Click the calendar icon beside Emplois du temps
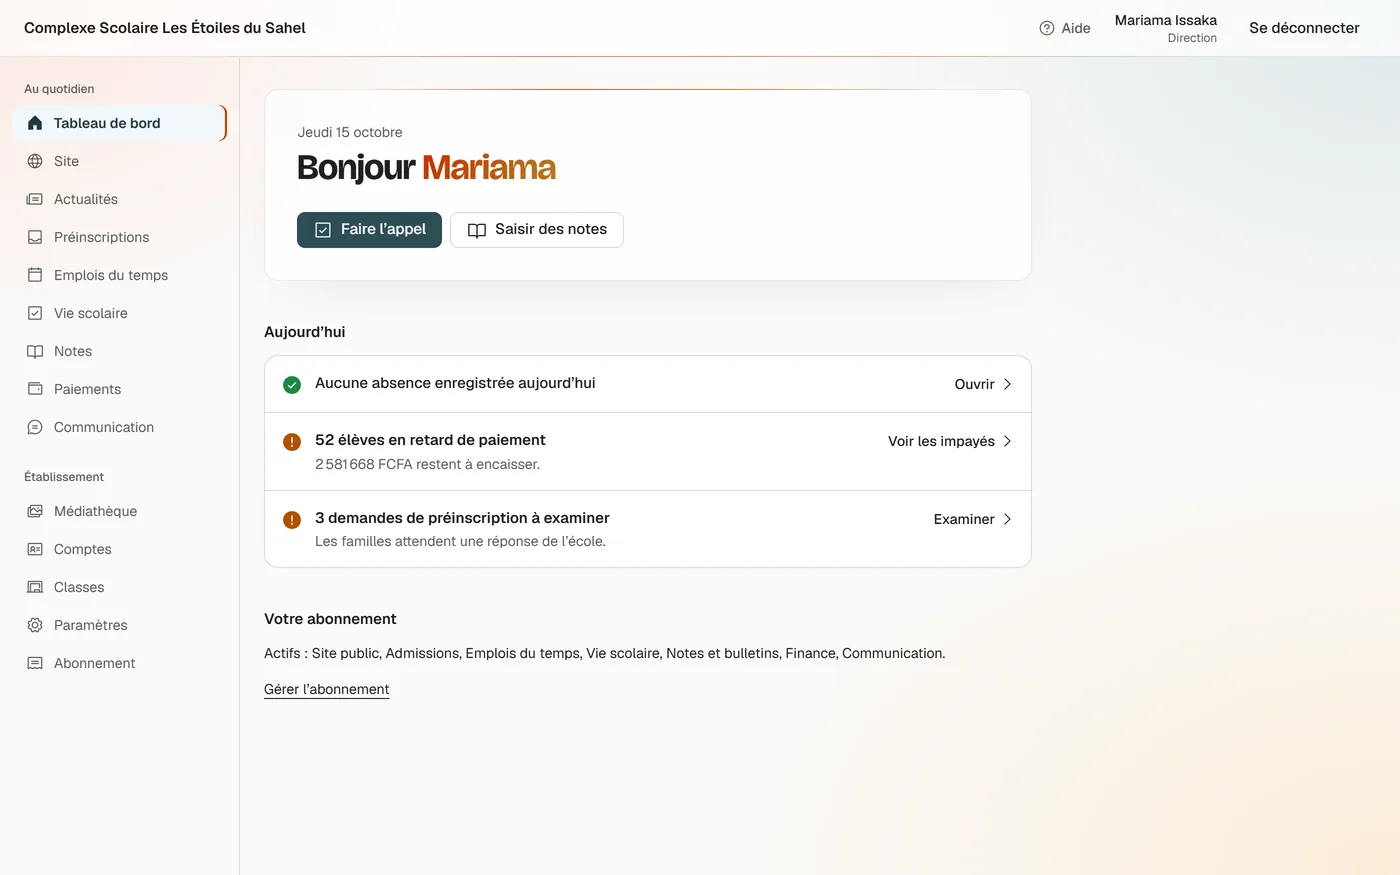This screenshot has width=1400, height=875. (x=35, y=275)
